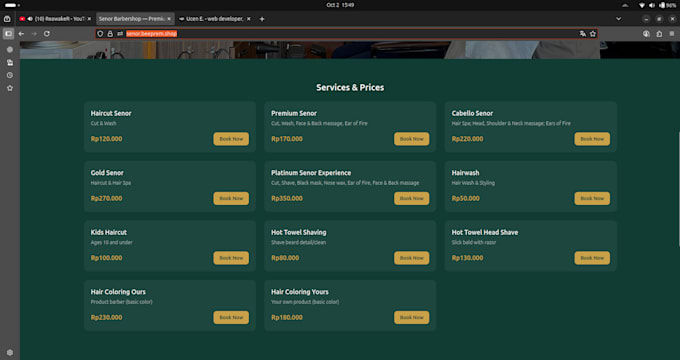Close the Senor Barbershop tab
680x360 pixels.
(169, 19)
